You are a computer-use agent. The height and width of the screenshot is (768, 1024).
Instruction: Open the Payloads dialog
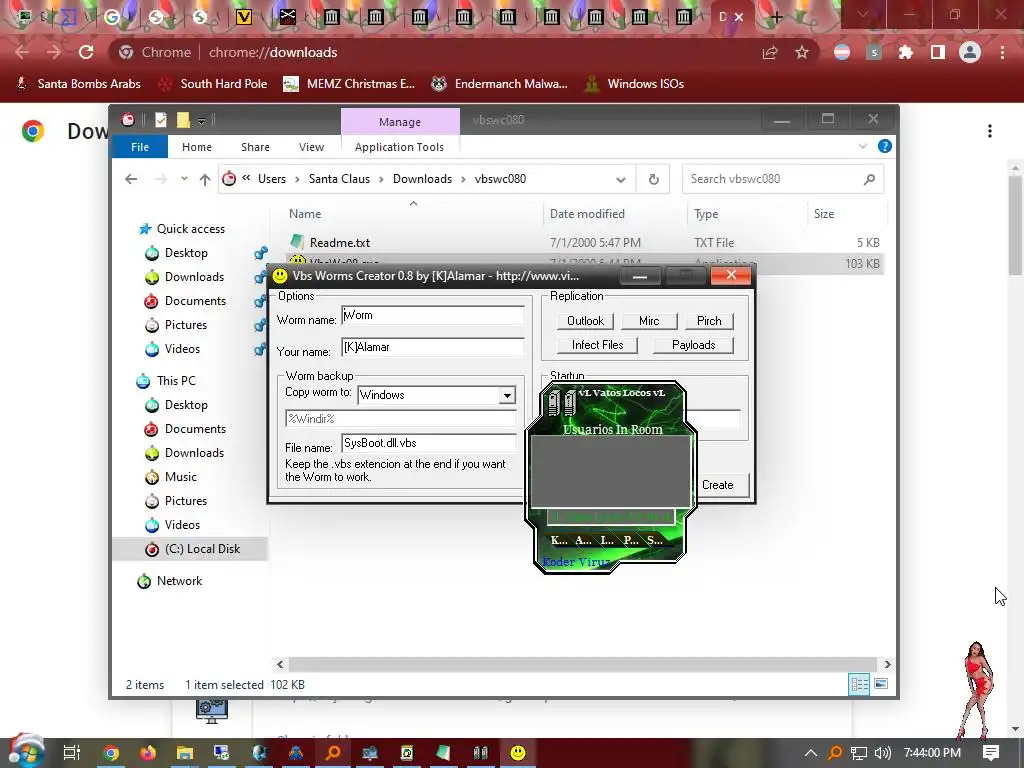pos(693,345)
